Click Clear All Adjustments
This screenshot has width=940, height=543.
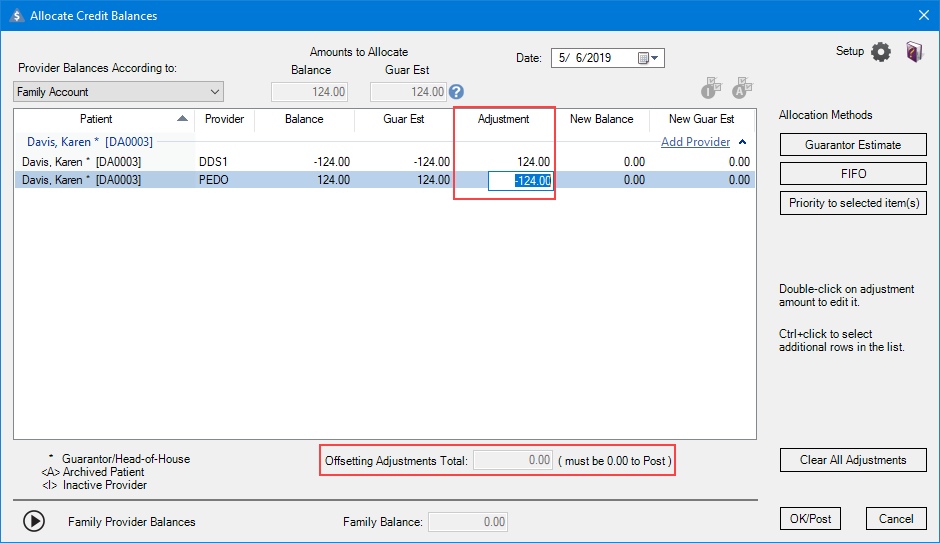click(853, 460)
